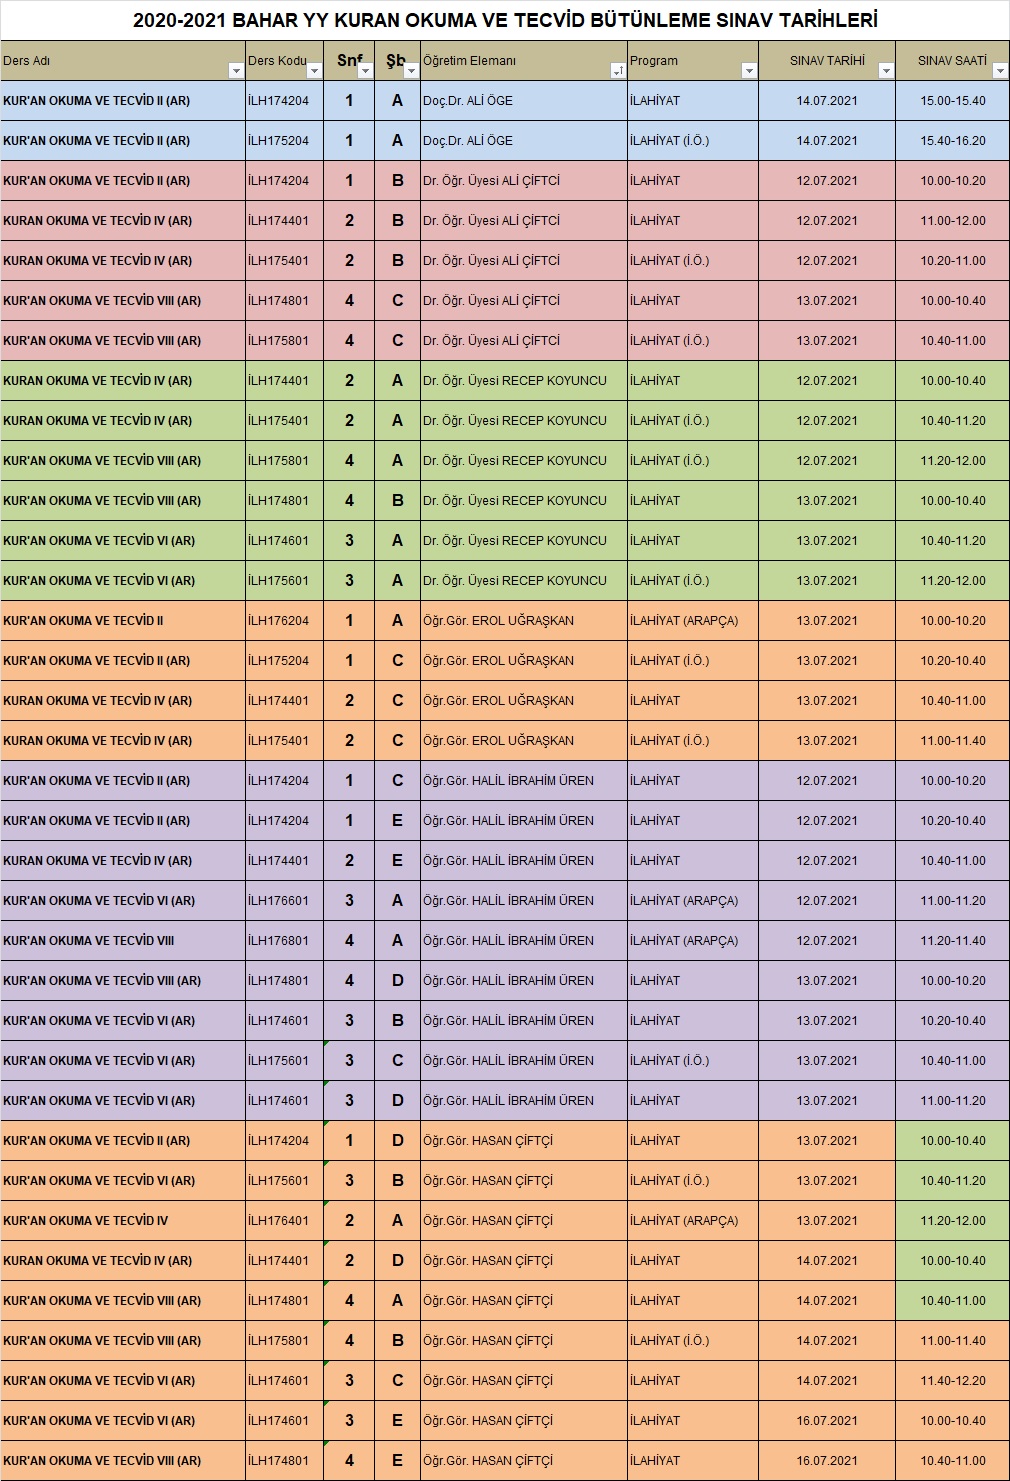Click class number 3 in the 11.40-12.20 row
Image resolution: width=1010 pixels, height=1481 pixels.
349,1381
